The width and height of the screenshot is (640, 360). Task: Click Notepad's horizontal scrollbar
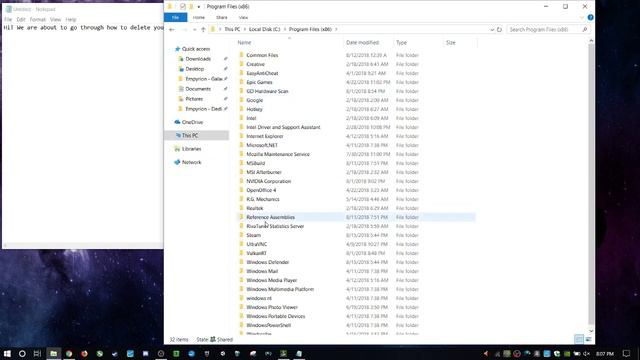click(83, 245)
